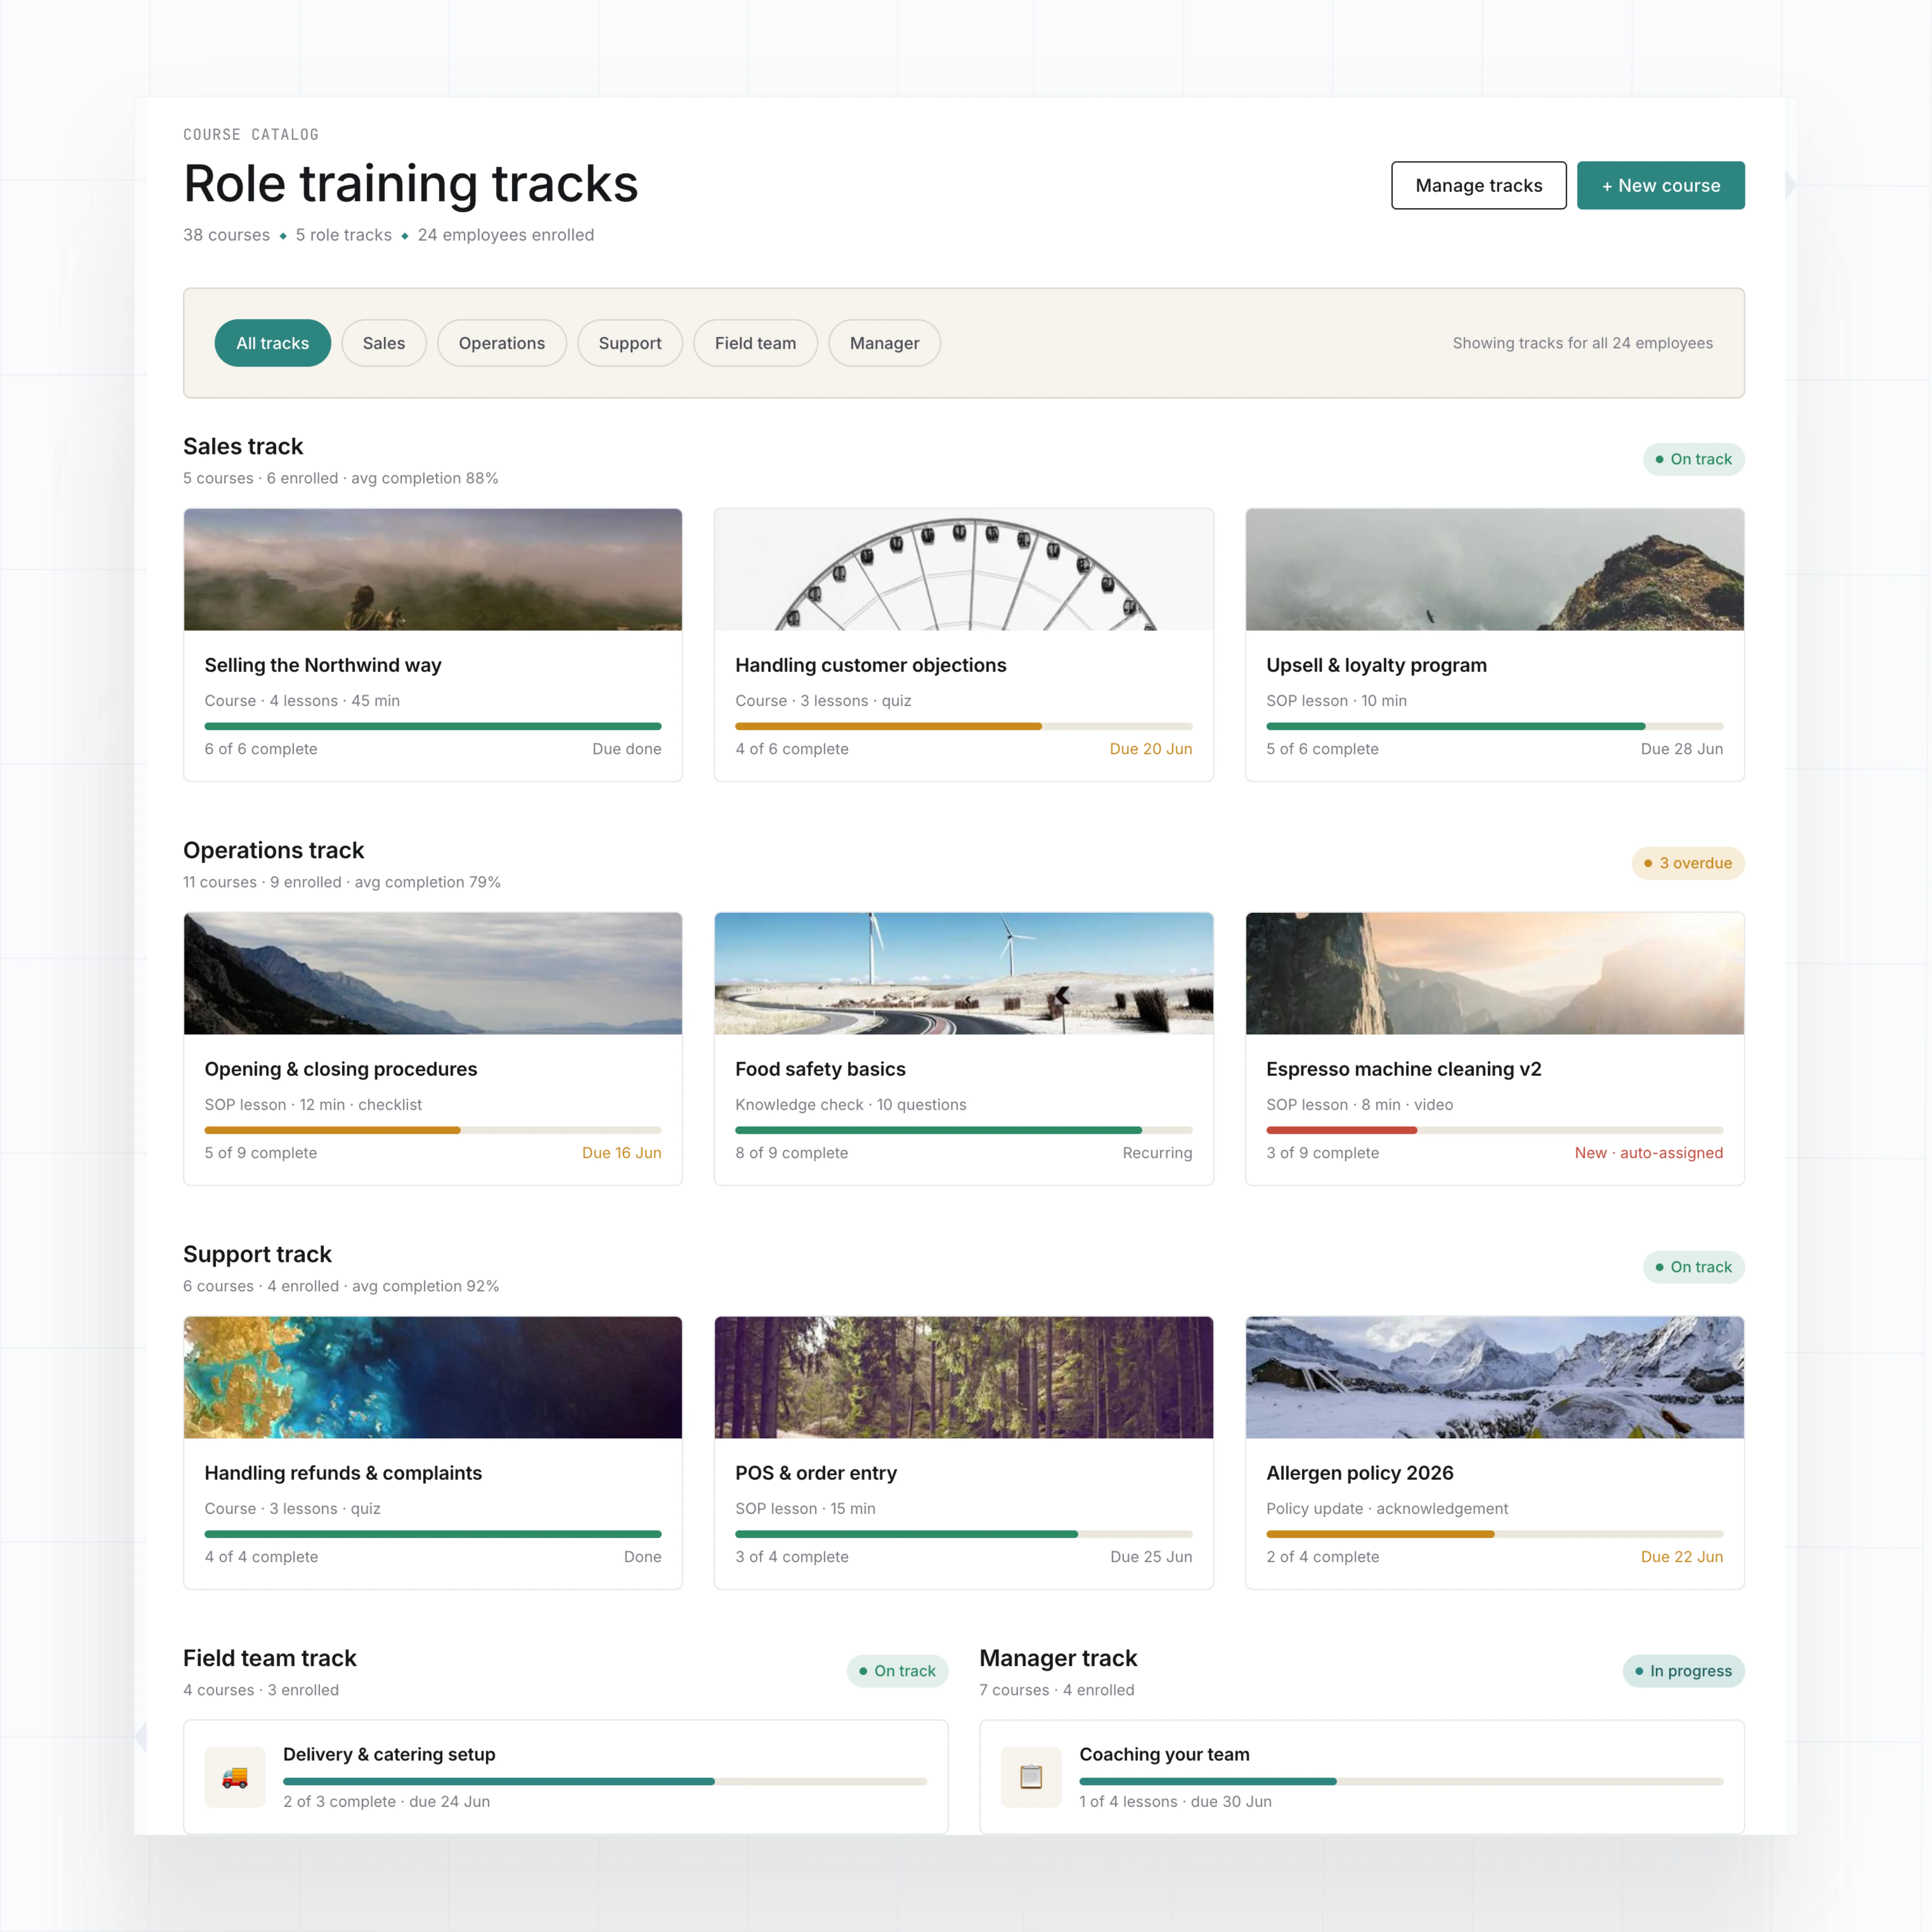Click the Recurring label
The height and width of the screenshot is (1932, 1932).
click(1157, 1153)
